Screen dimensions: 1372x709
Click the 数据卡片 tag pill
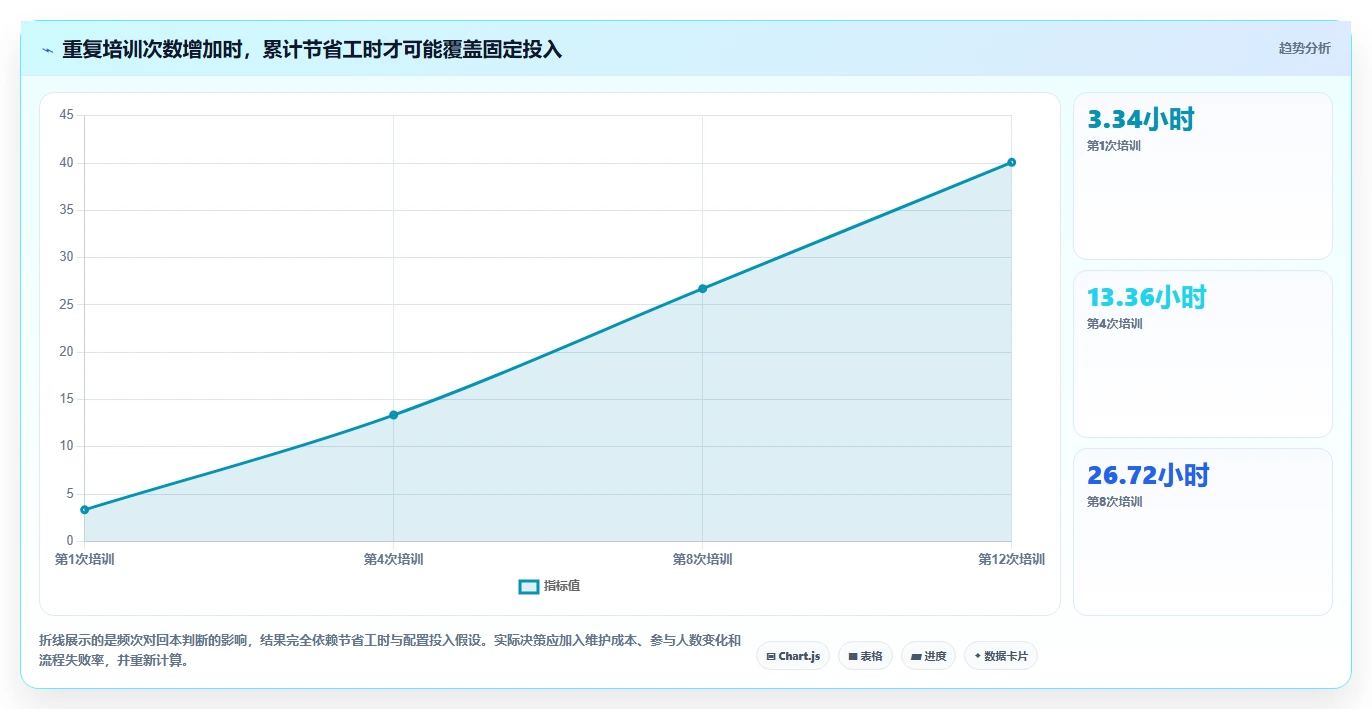[1000, 656]
